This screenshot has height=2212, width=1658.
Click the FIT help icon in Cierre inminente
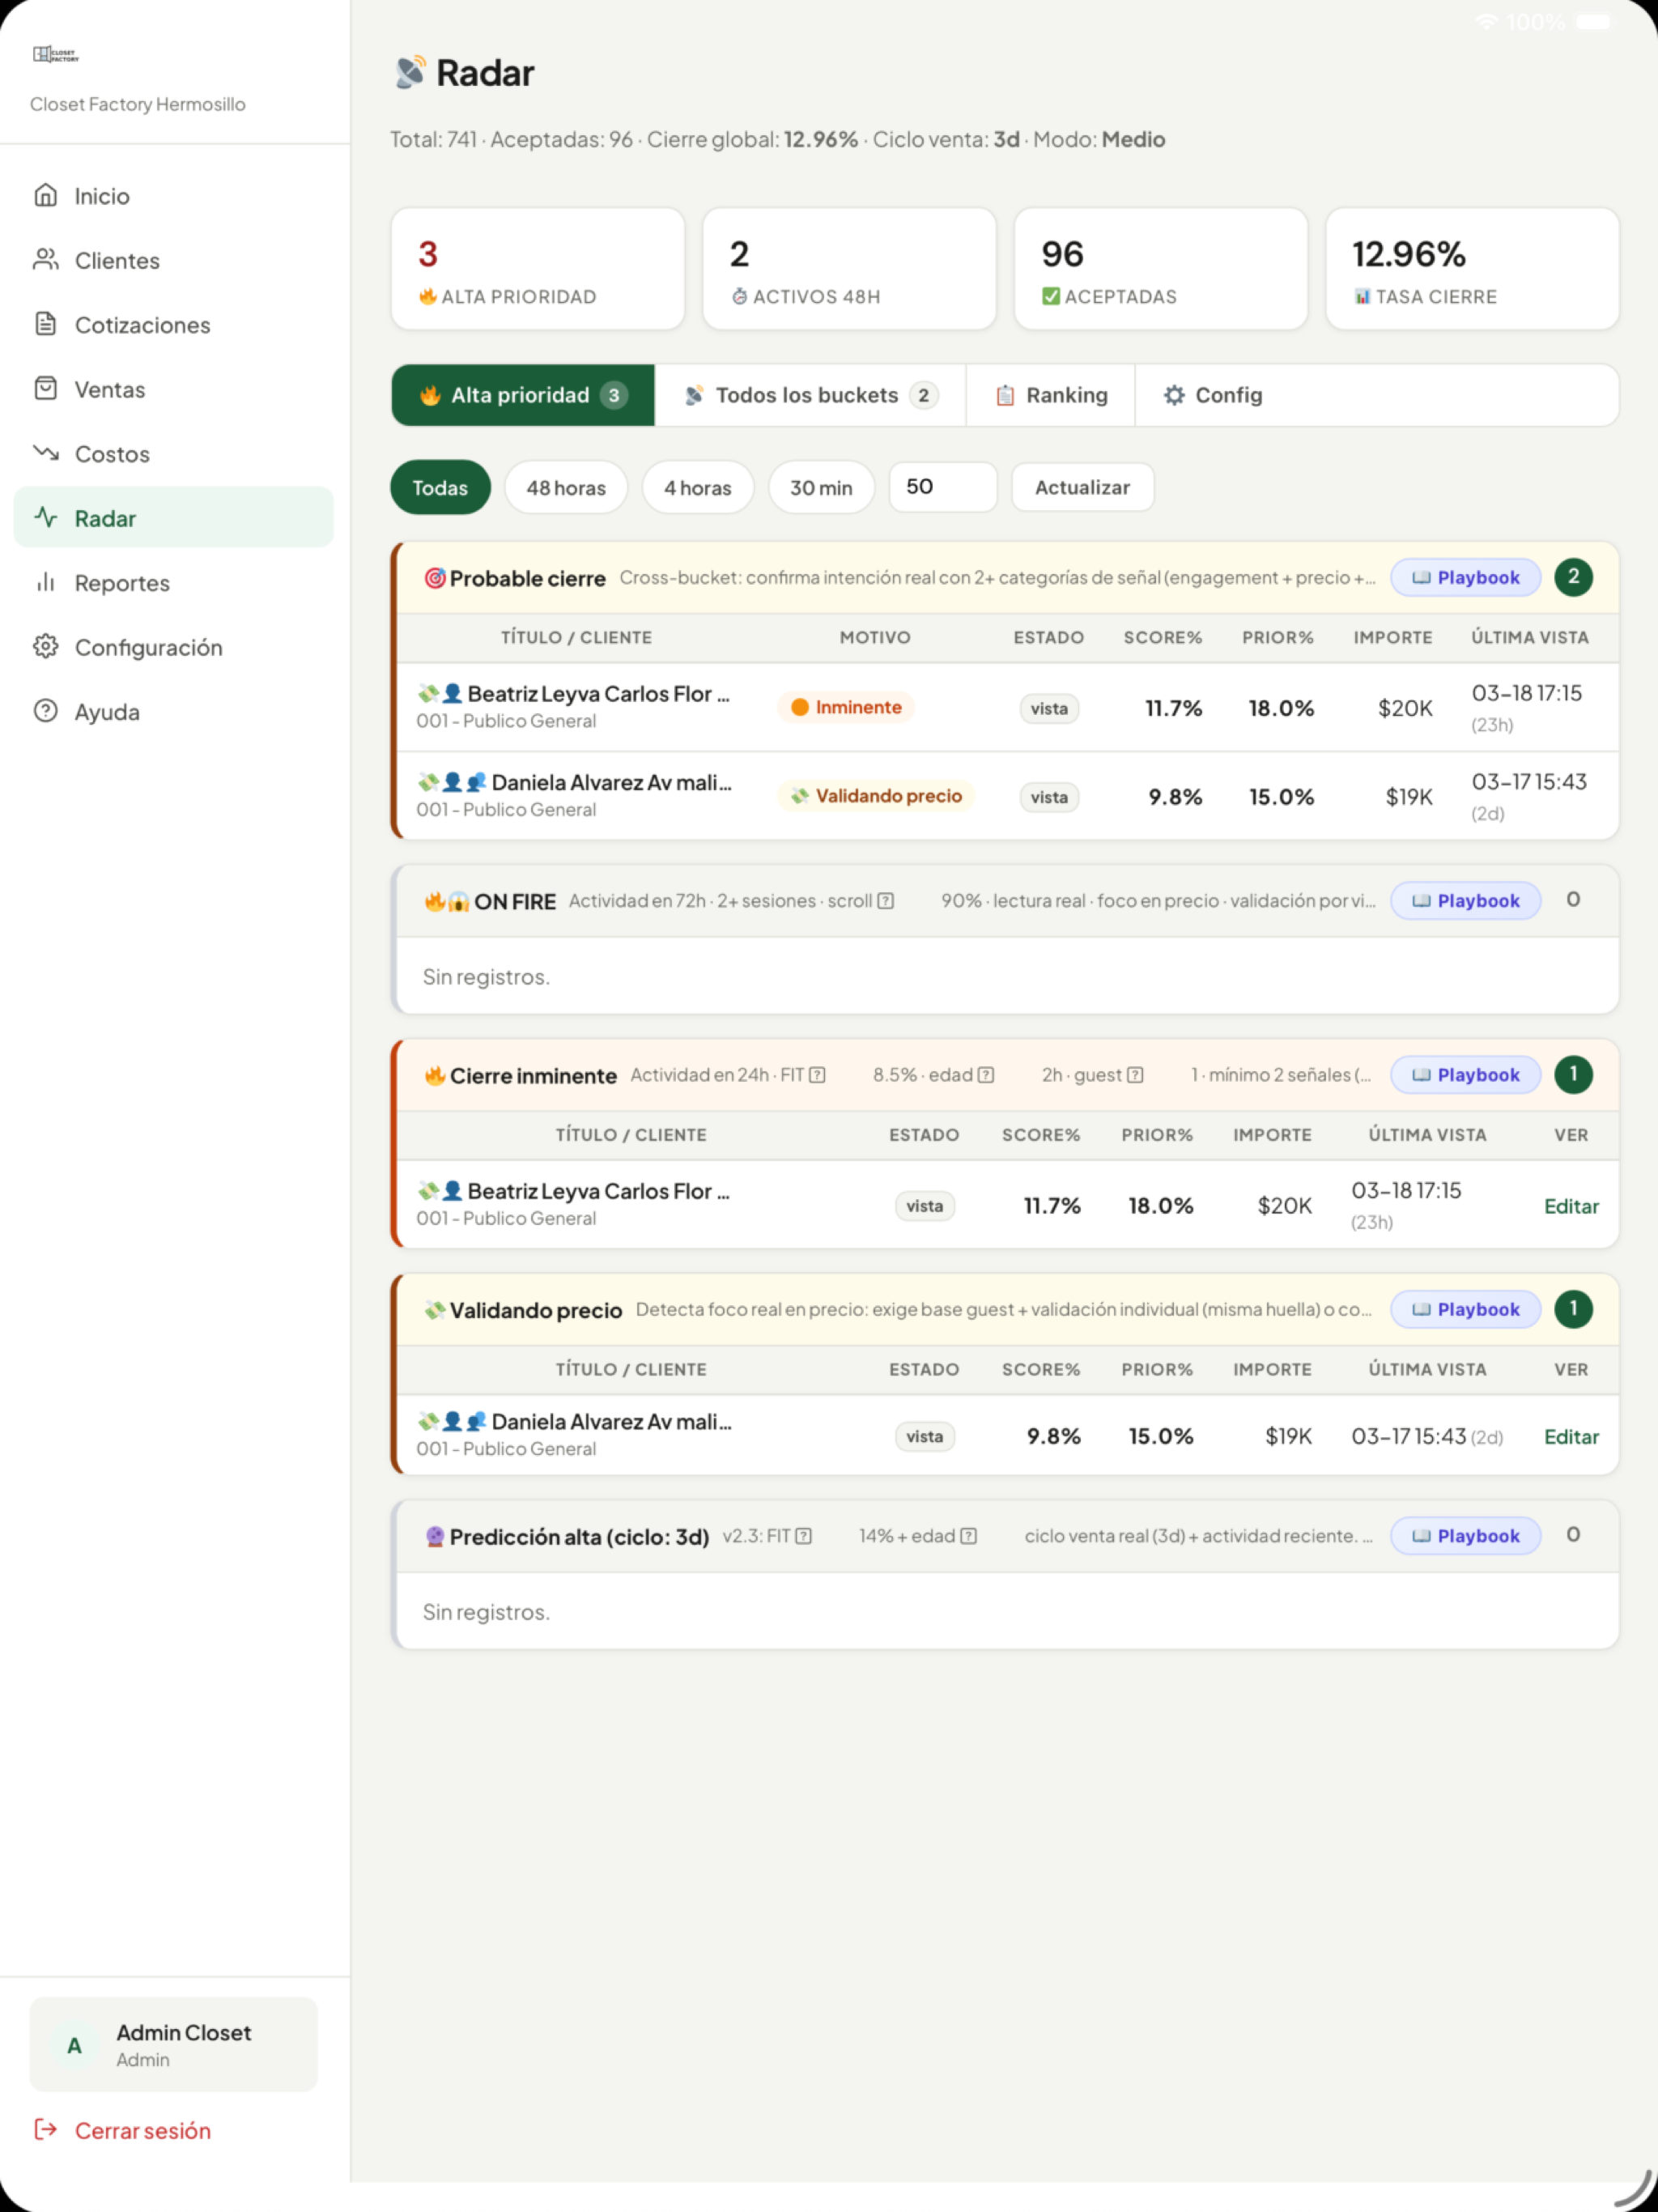[817, 1075]
